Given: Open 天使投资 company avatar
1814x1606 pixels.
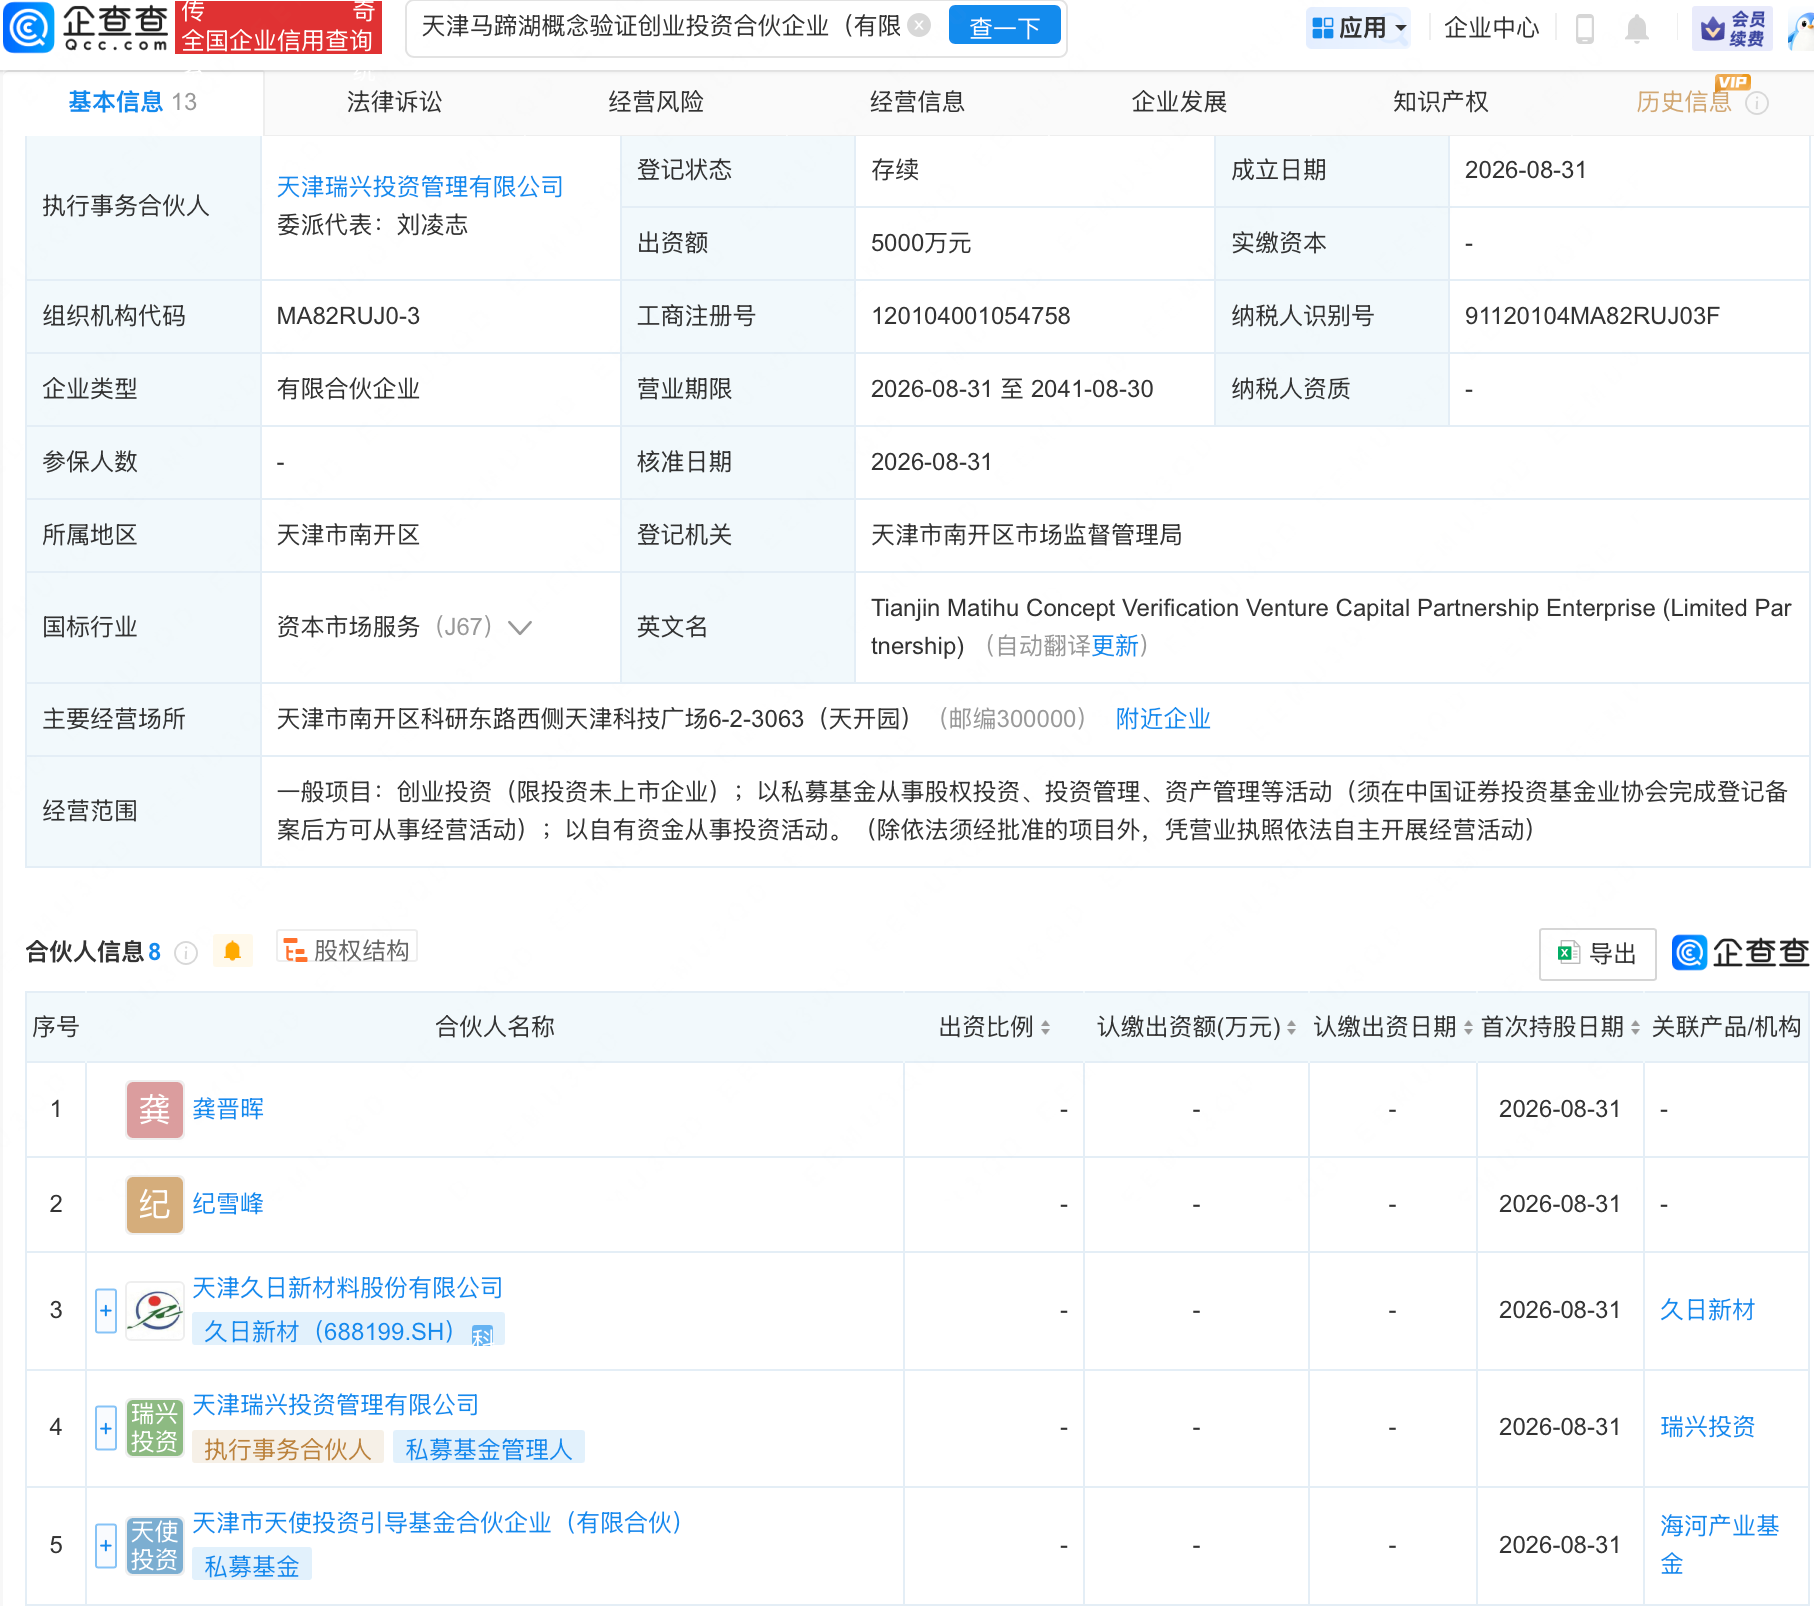Looking at the screenshot, I should click(x=155, y=1545).
